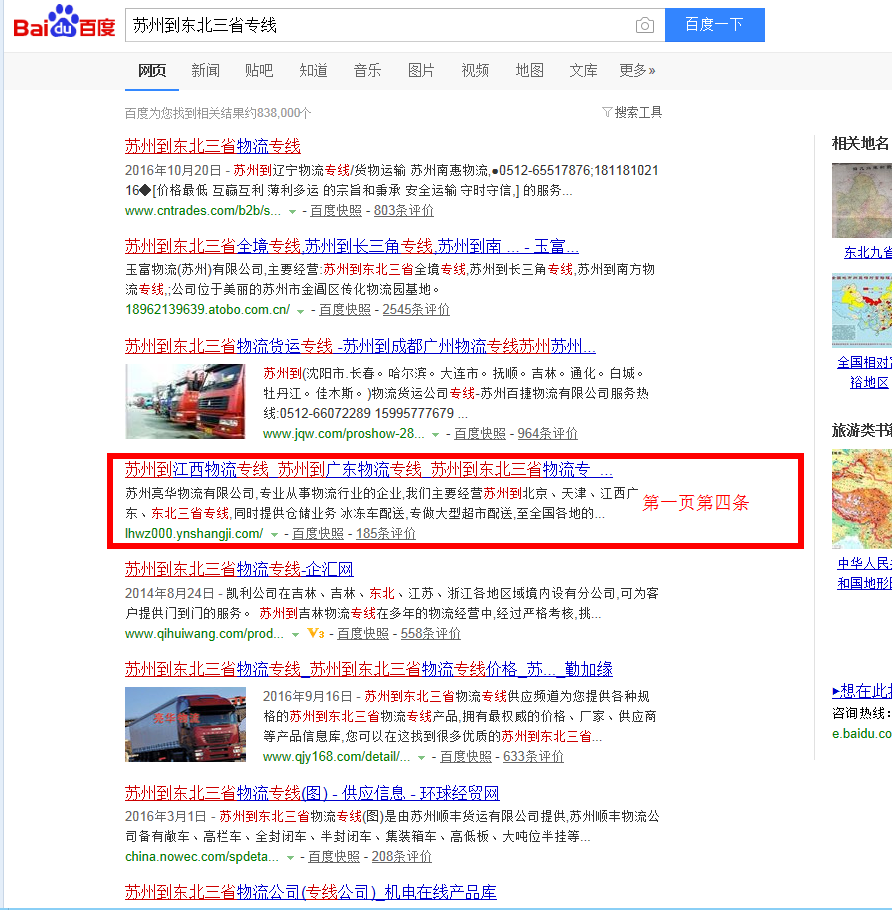This screenshot has width=892, height=910.
Task: Click red trucks thumbnail in jqw result
Action: [185, 401]
